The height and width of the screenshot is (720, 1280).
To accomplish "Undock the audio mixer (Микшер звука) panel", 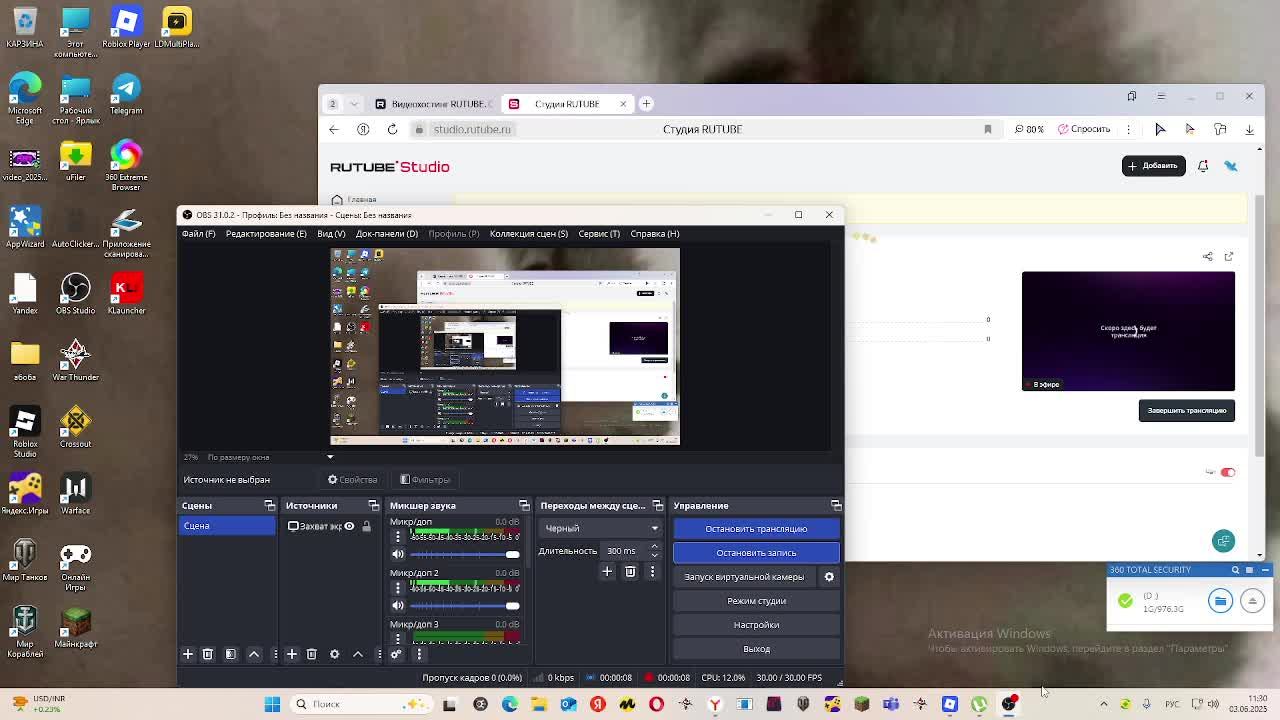I will coord(523,505).
